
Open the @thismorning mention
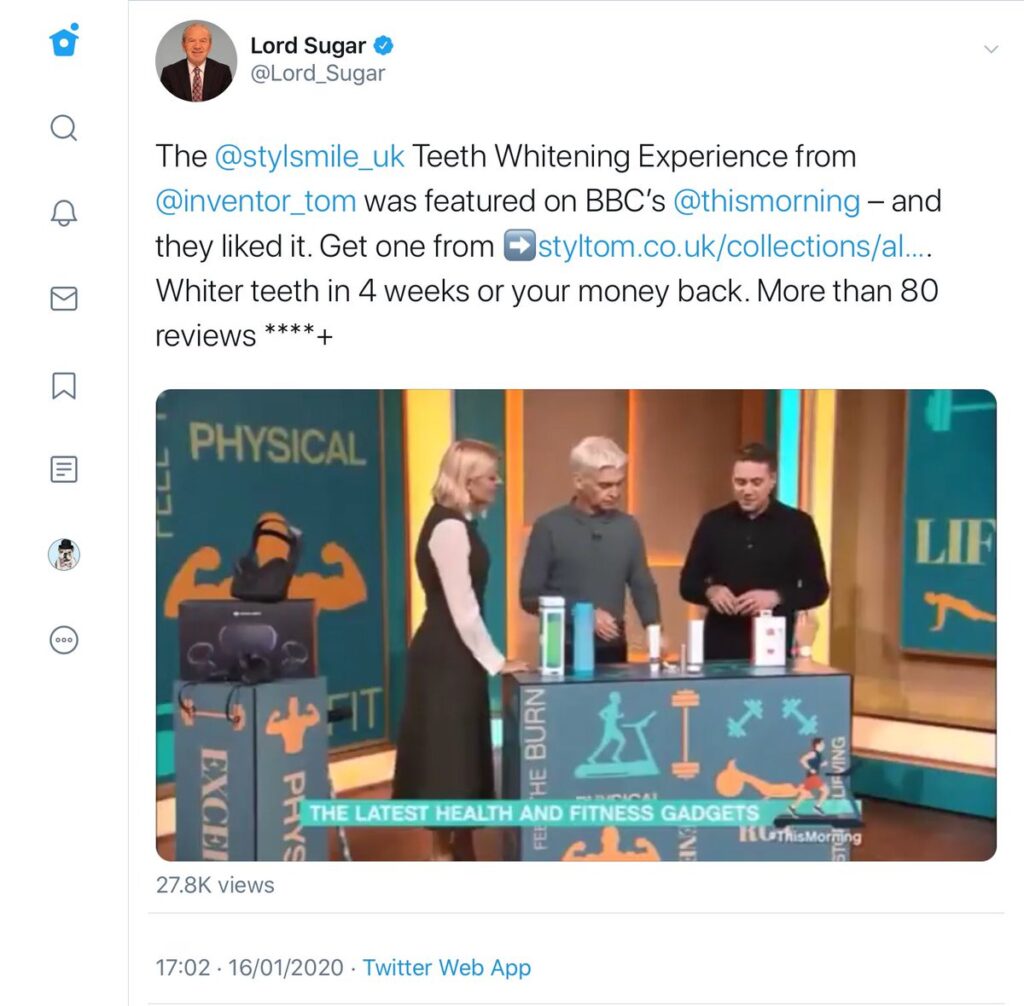coord(766,201)
